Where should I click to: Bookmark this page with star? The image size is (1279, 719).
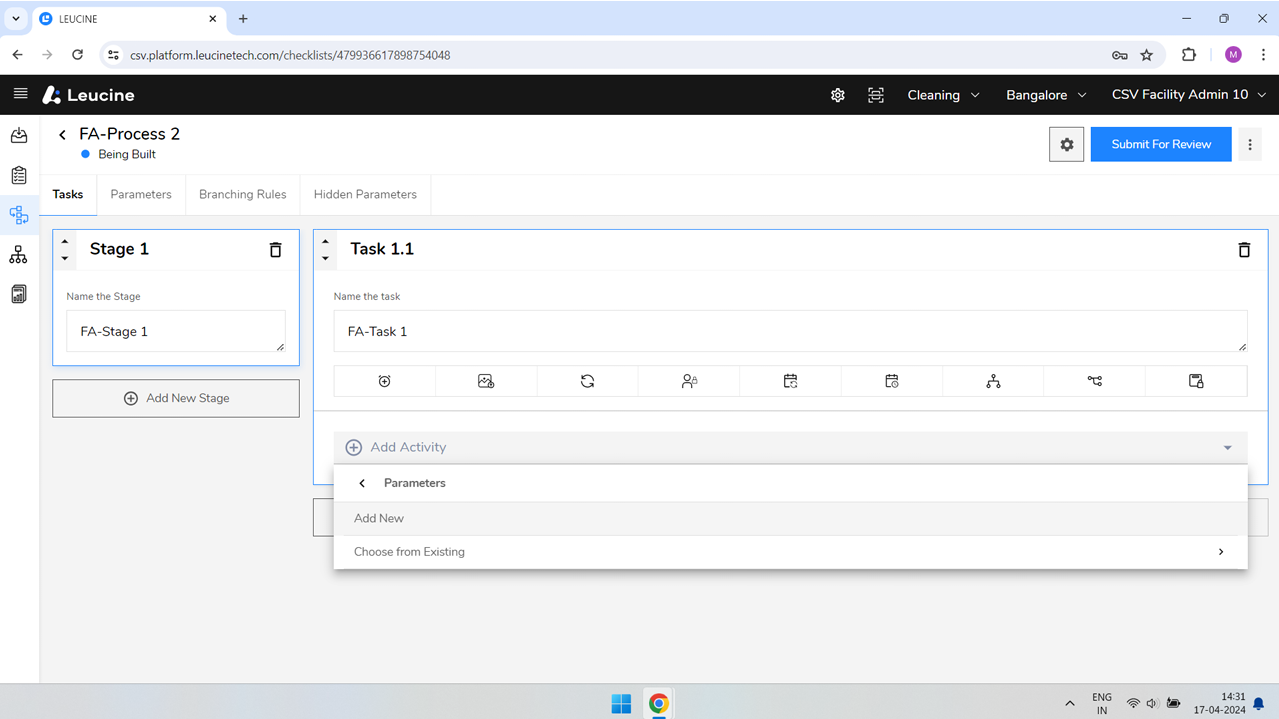1147,55
